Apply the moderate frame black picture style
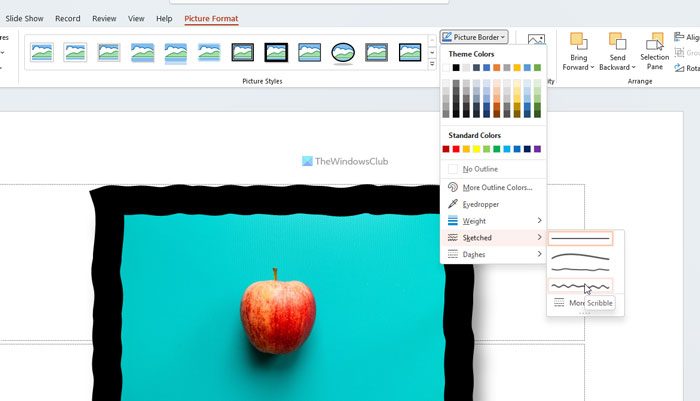This screenshot has height=401, width=700. tap(410, 52)
